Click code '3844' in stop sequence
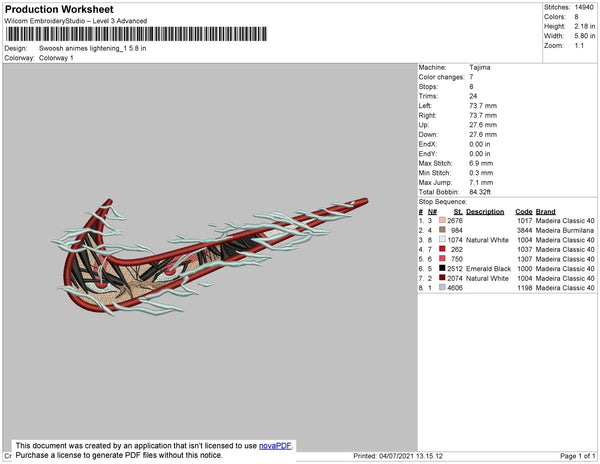This screenshot has height=464, width=600. pyautogui.click(x=524, y=230)
